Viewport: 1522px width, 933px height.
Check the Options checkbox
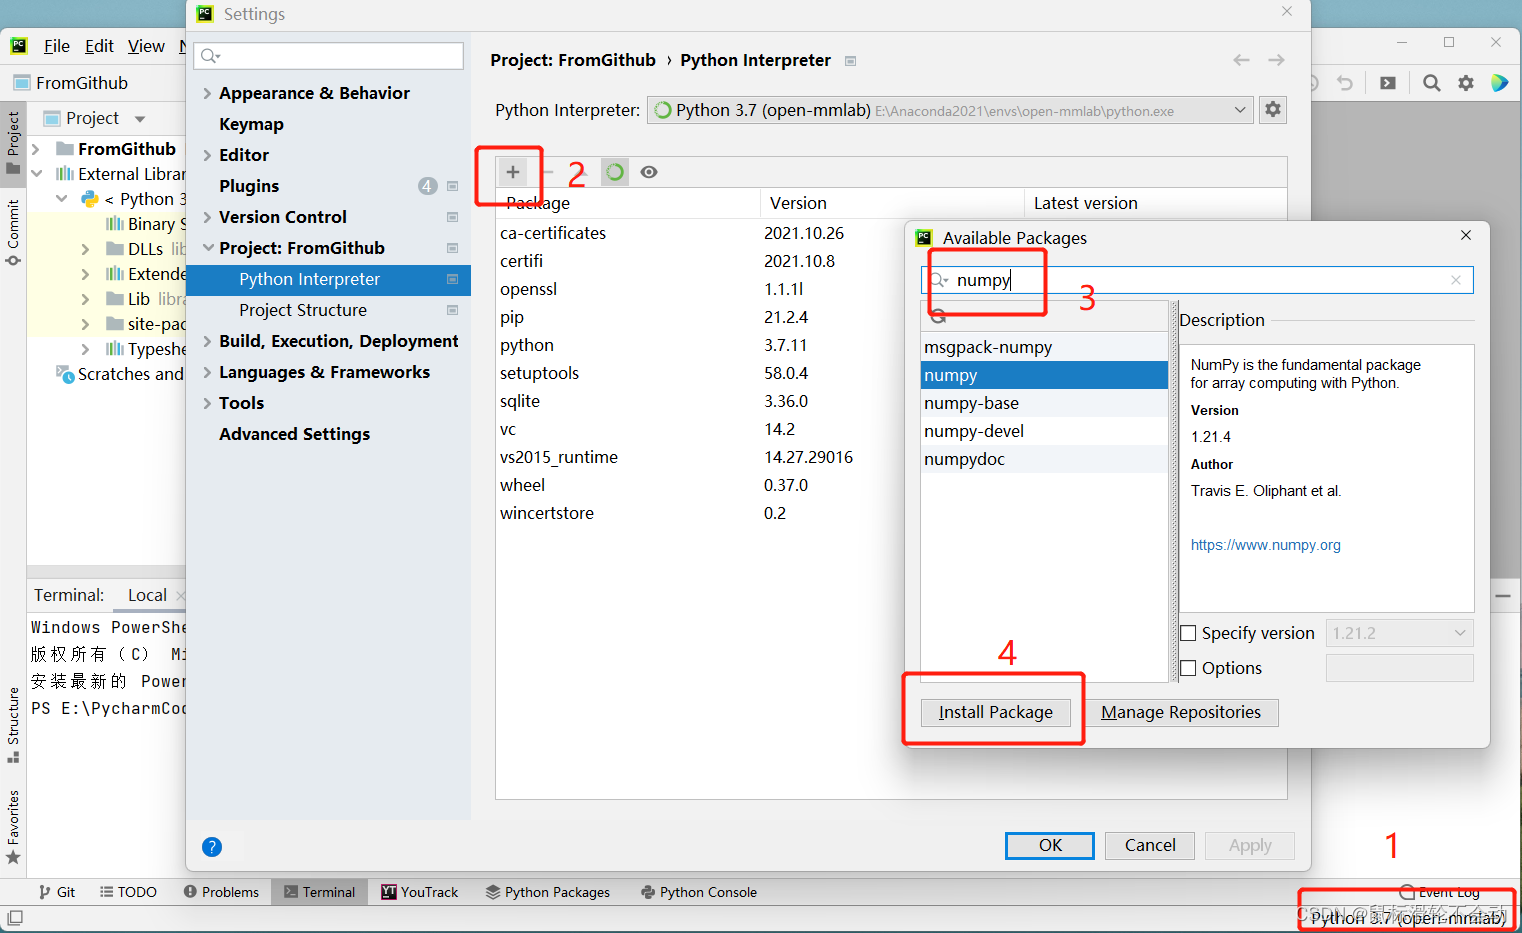tap(1189, 668)
